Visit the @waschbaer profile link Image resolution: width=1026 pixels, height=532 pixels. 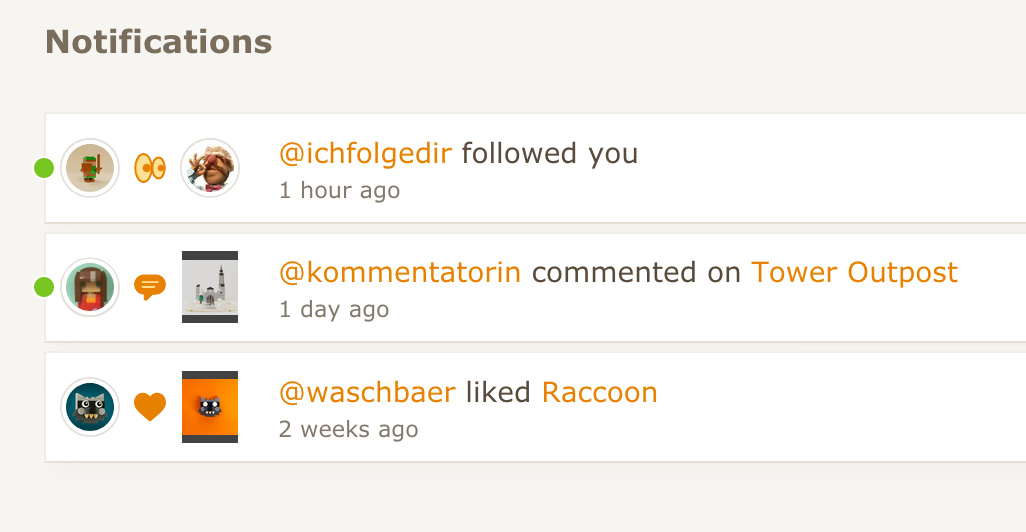coord(367,393)
